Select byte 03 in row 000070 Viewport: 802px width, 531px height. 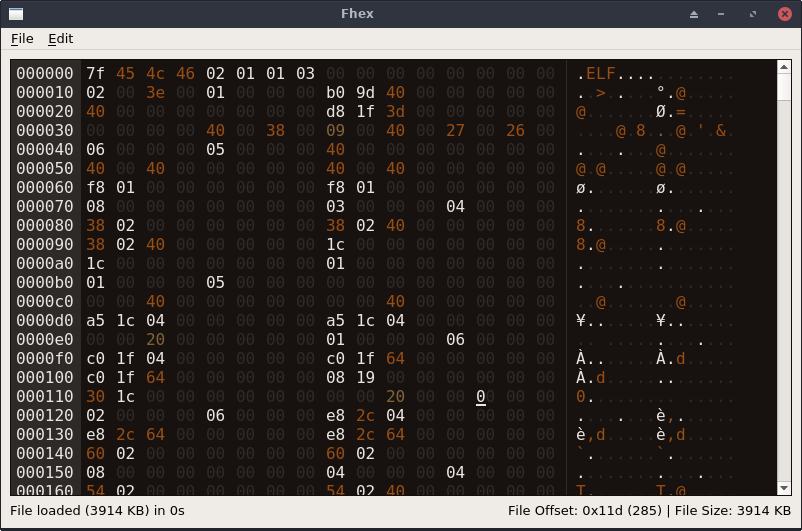click(335, 207)
